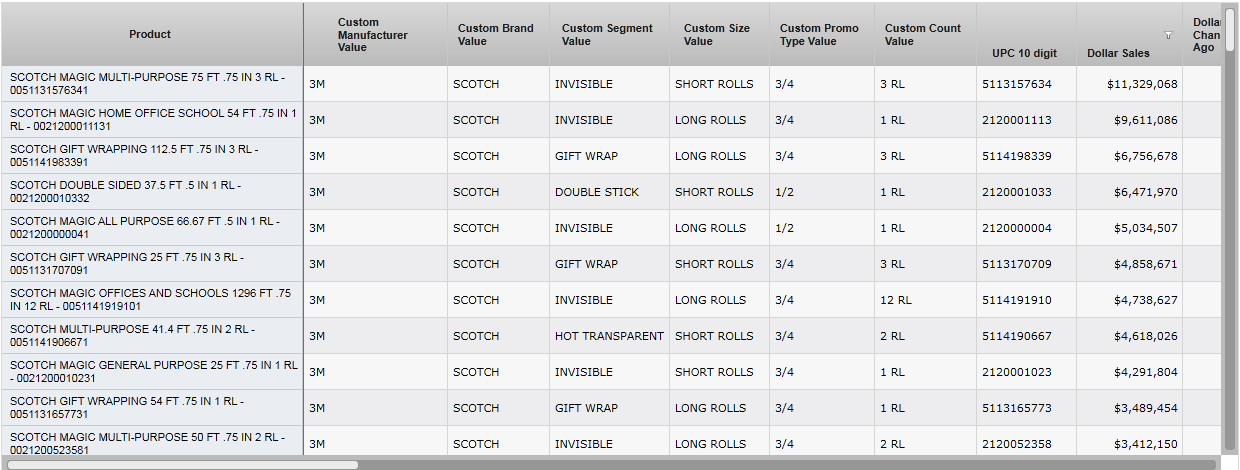Click the filter icon in Dollar Sales header

click(x=1168, y=35)
